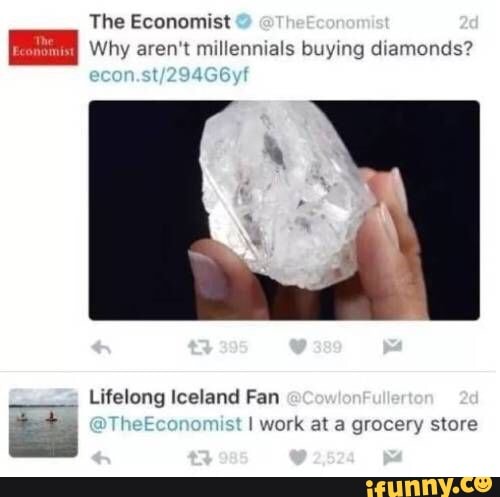The image size is (500, 497).
Task: Click the ifunny.co watermark logo
Action: [x=429, y=487]
